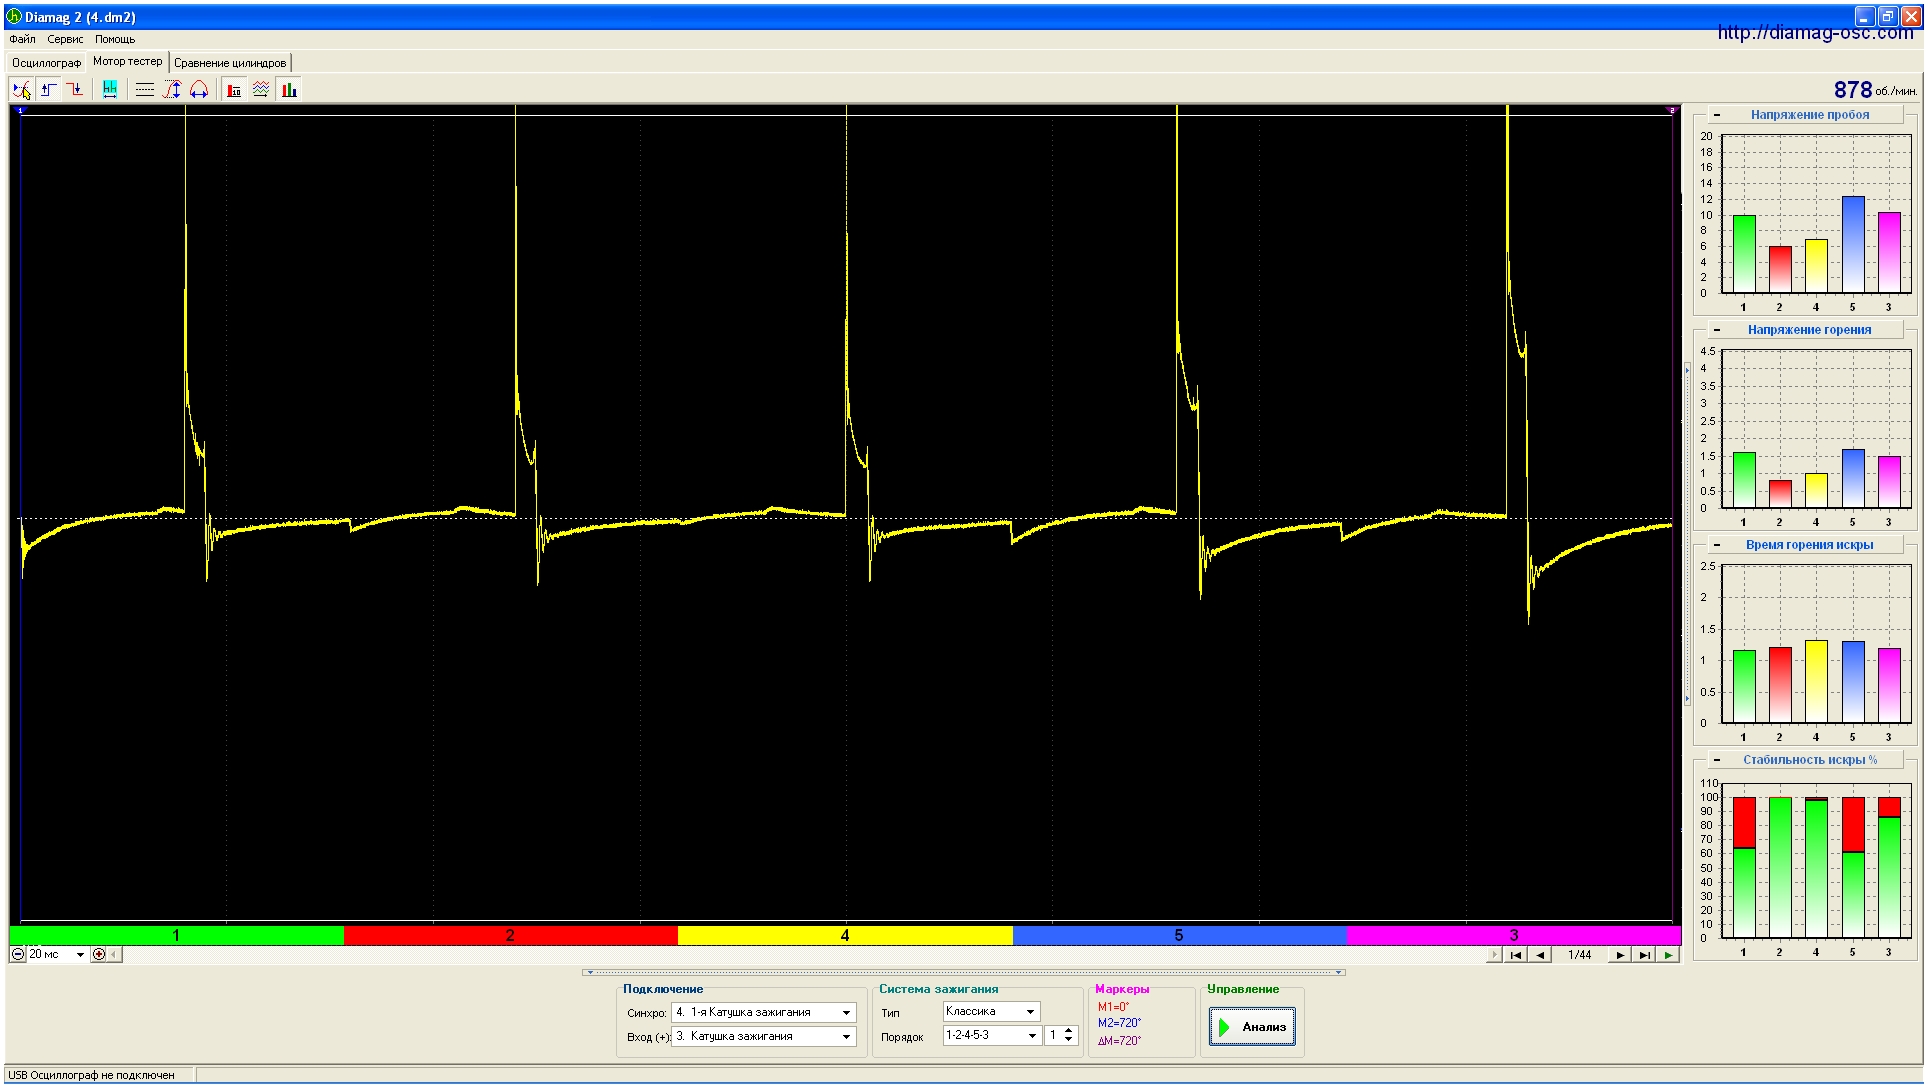Click the multi-colored waveforms overlay icon
The height and width of the screenshot is (1088, 1928).
pyautogui.click(x=261, y=90)
